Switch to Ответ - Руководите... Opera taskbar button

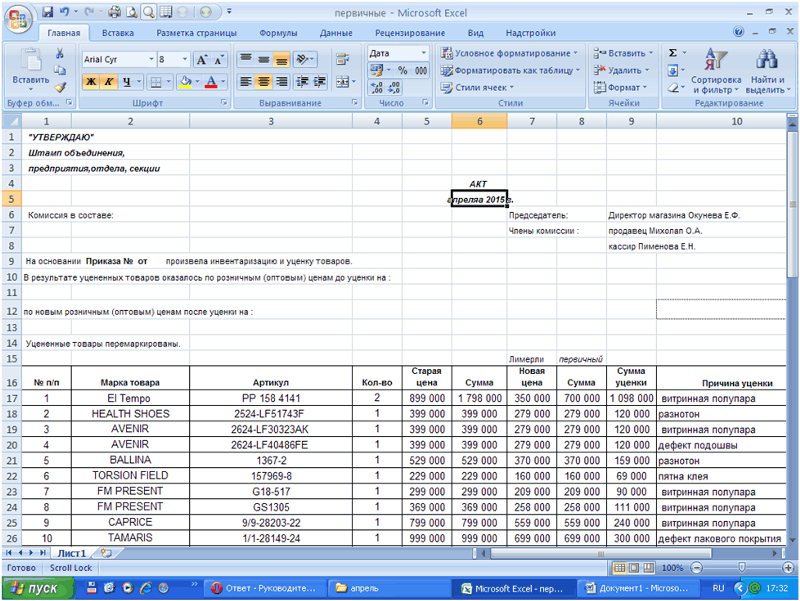pyautogui.click(x=264, y=588)
